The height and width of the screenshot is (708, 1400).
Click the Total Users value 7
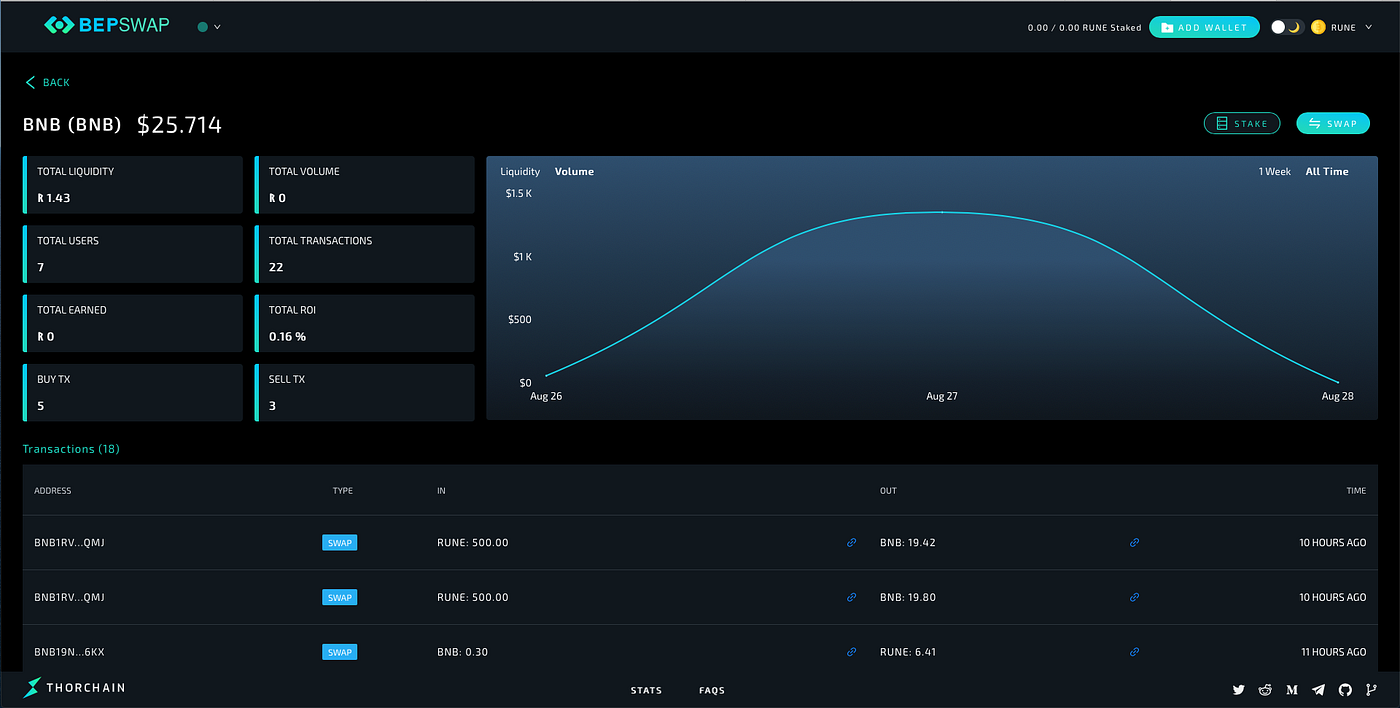(41, 267)
